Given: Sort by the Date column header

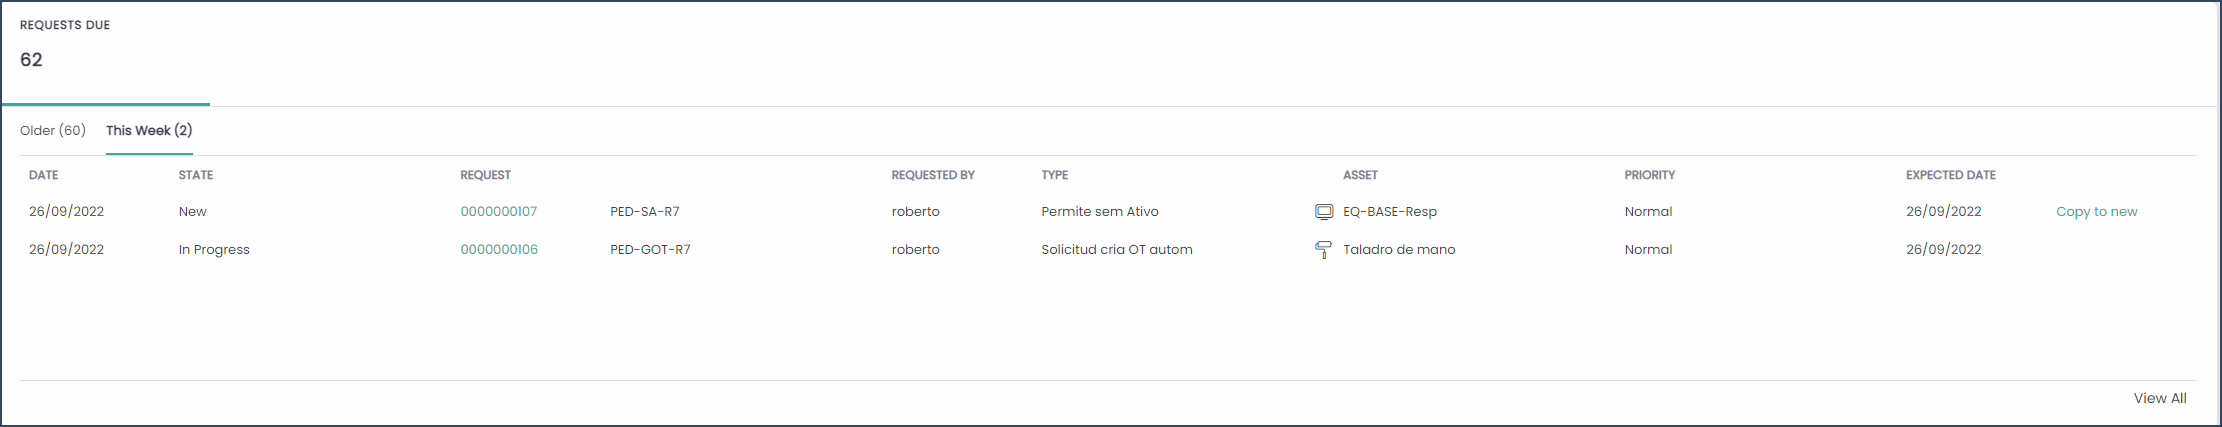Looking at the screenshot, I should pos(44,175).
